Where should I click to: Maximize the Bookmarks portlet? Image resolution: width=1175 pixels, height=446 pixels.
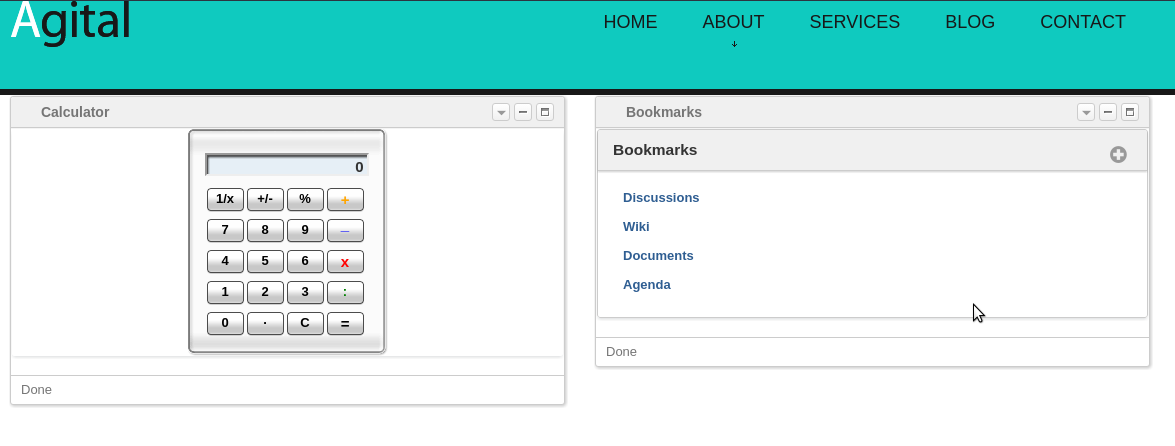pyautogui.click(x=1130, y=112)
